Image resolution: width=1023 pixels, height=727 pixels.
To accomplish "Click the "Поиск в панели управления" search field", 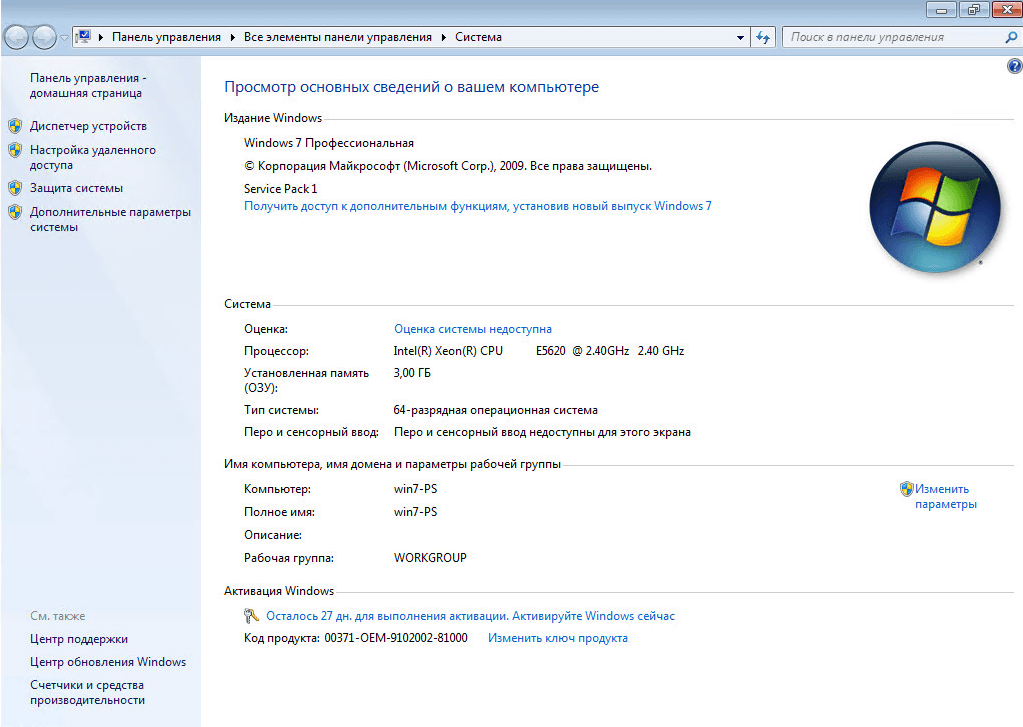I will [890, 37].
